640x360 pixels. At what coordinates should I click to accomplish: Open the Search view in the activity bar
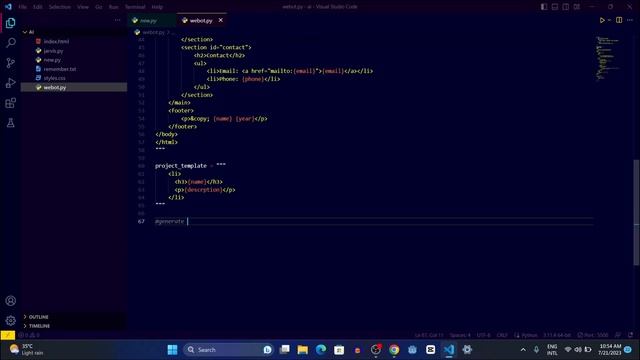[x=11, y=43]
